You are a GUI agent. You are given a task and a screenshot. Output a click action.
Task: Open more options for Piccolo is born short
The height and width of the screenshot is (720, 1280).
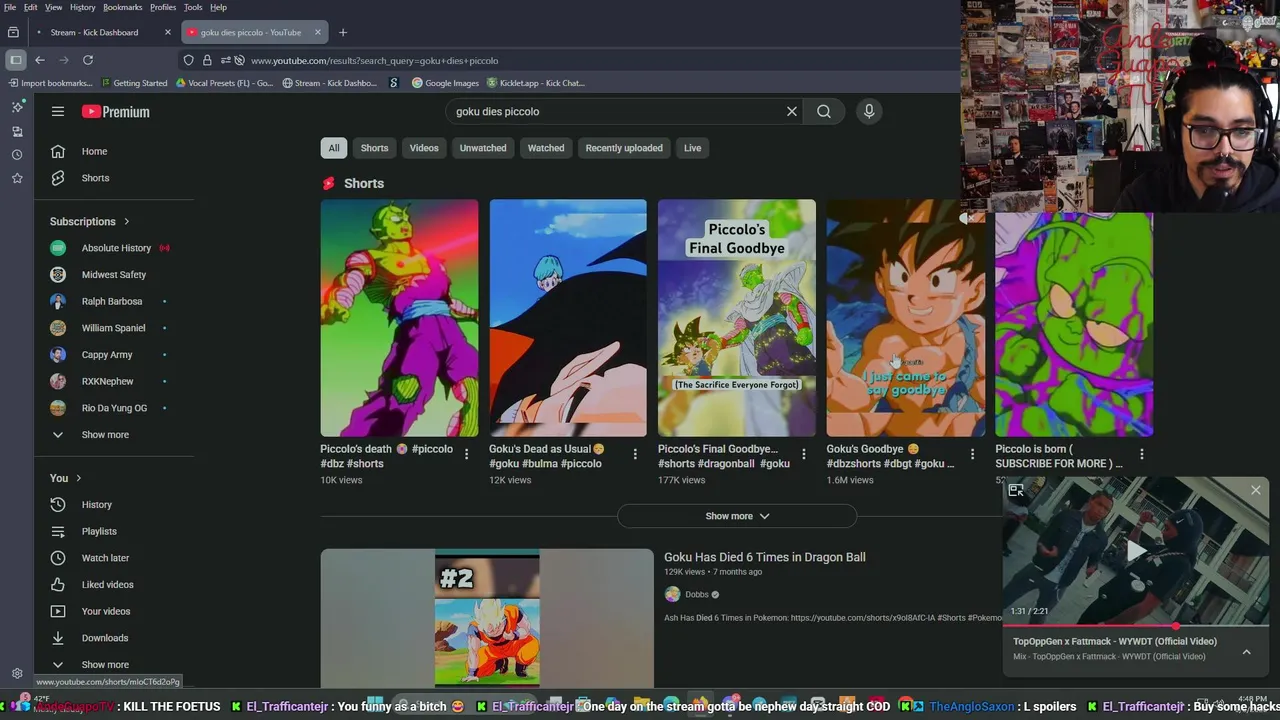[x=1142, y=454]
